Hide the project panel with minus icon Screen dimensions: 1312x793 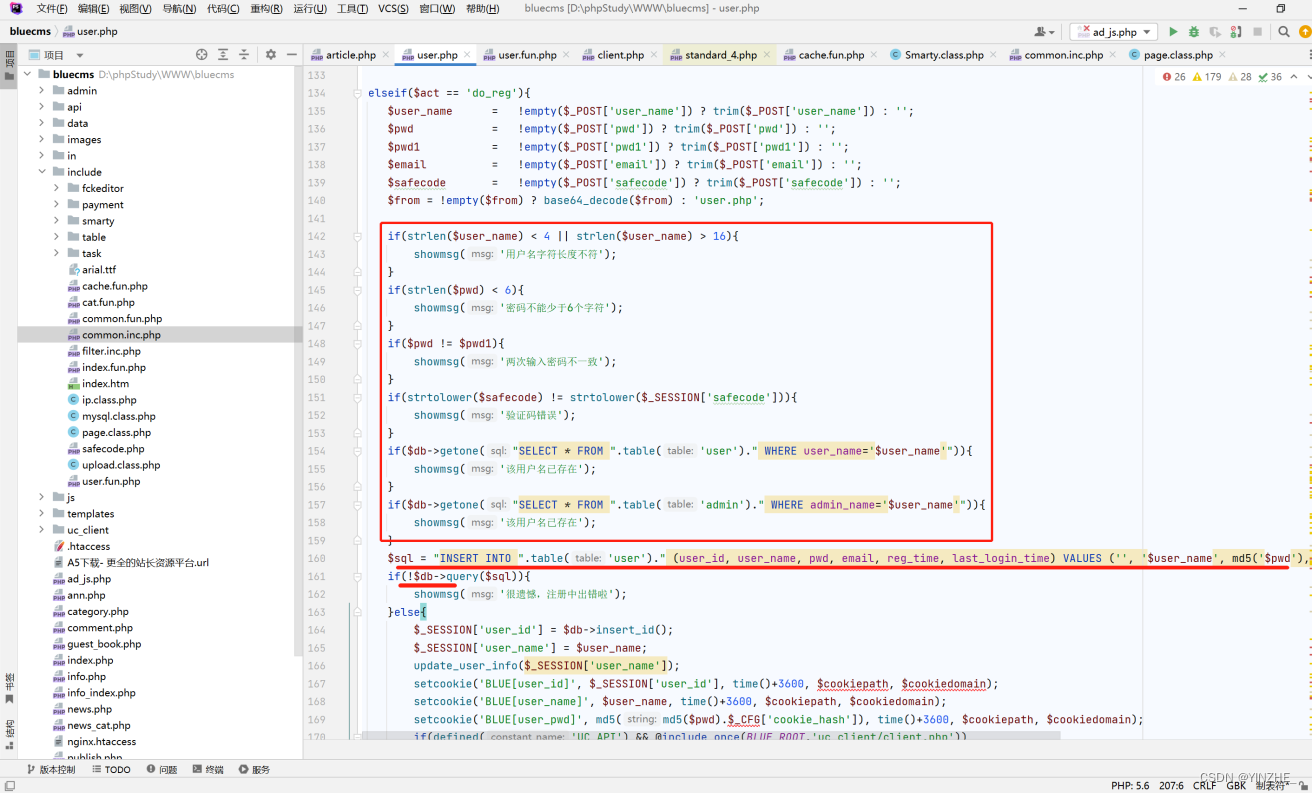pos(291,55)
